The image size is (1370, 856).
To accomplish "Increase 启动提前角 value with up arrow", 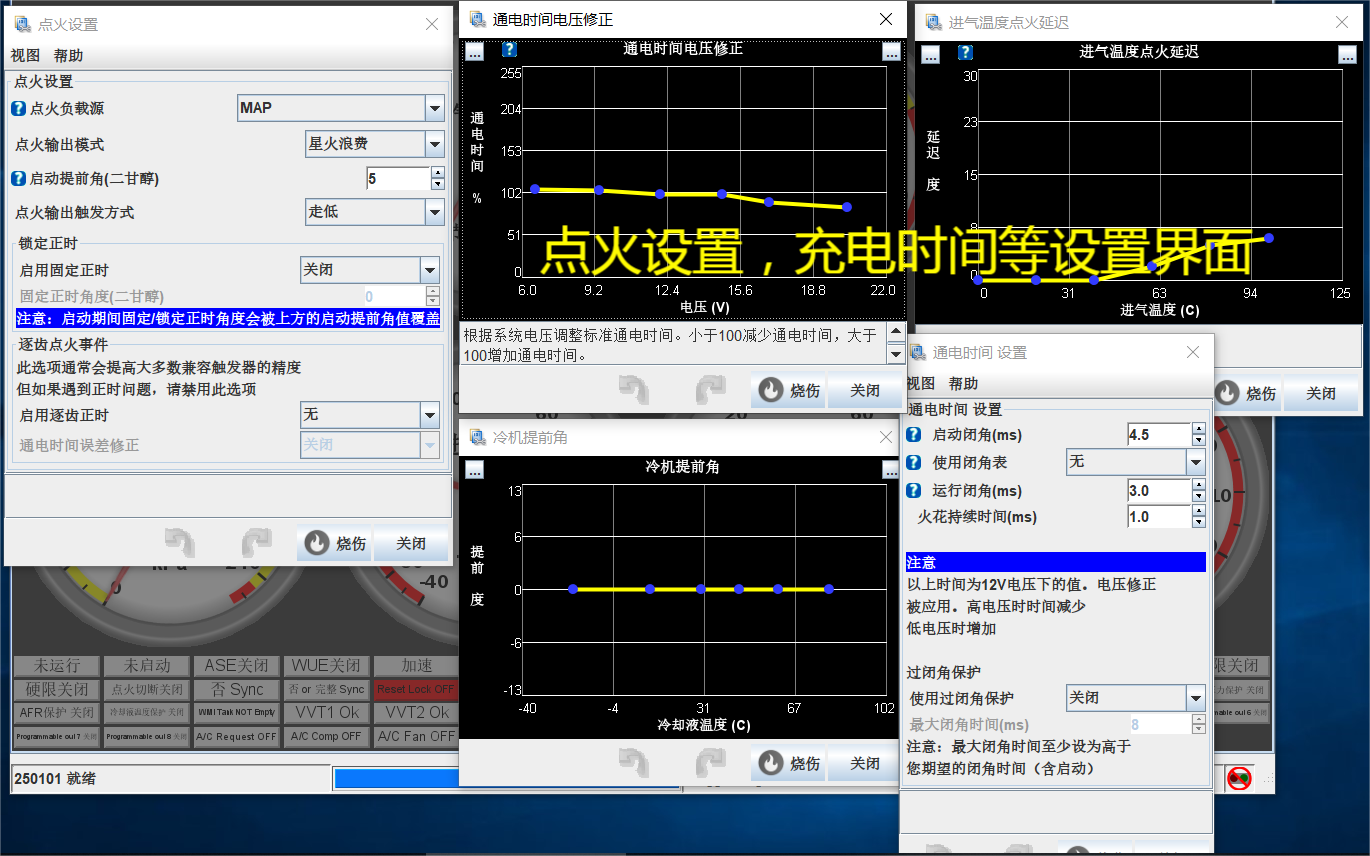I will point(437,172).
